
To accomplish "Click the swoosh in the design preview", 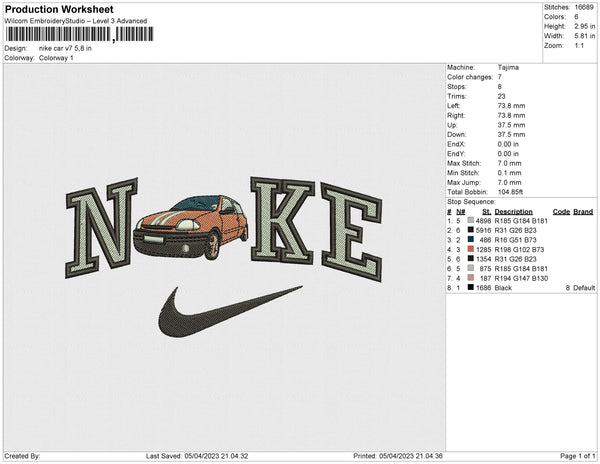I will point(230,311).
